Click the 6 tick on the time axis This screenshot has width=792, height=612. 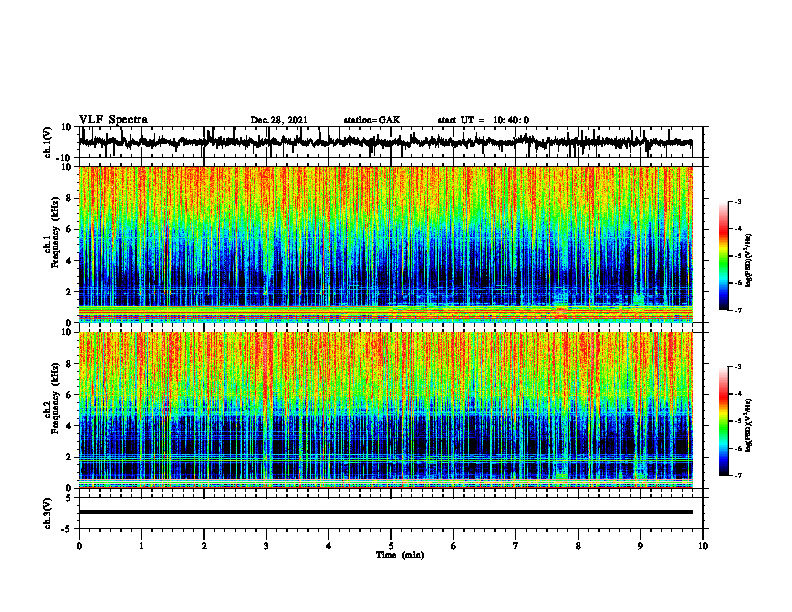point(453,546)
